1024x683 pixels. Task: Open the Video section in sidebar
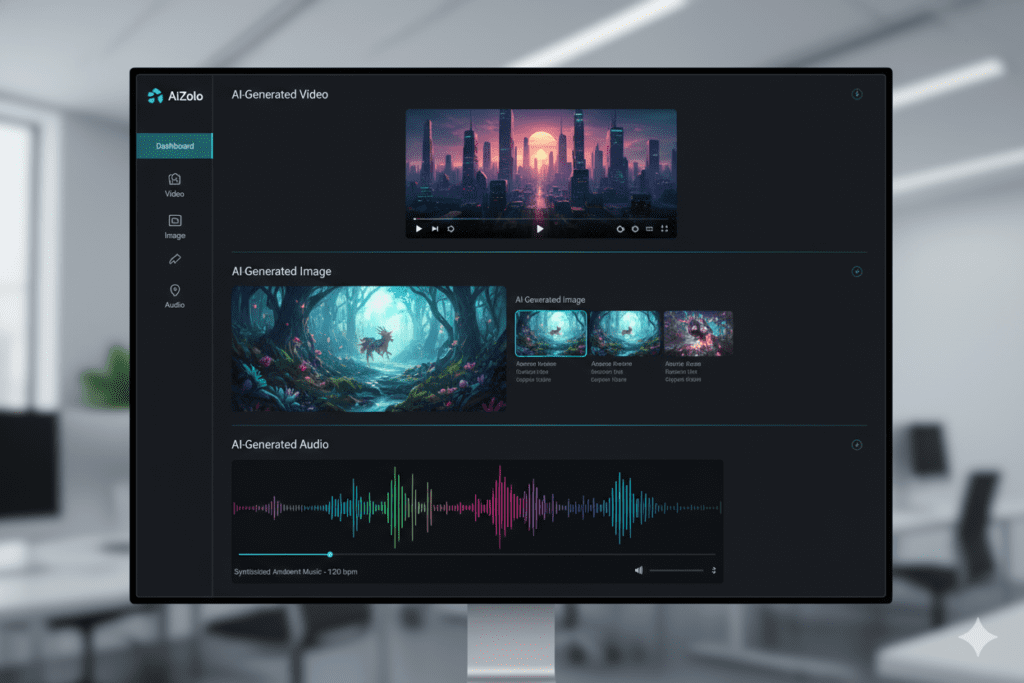click(175, 184)
